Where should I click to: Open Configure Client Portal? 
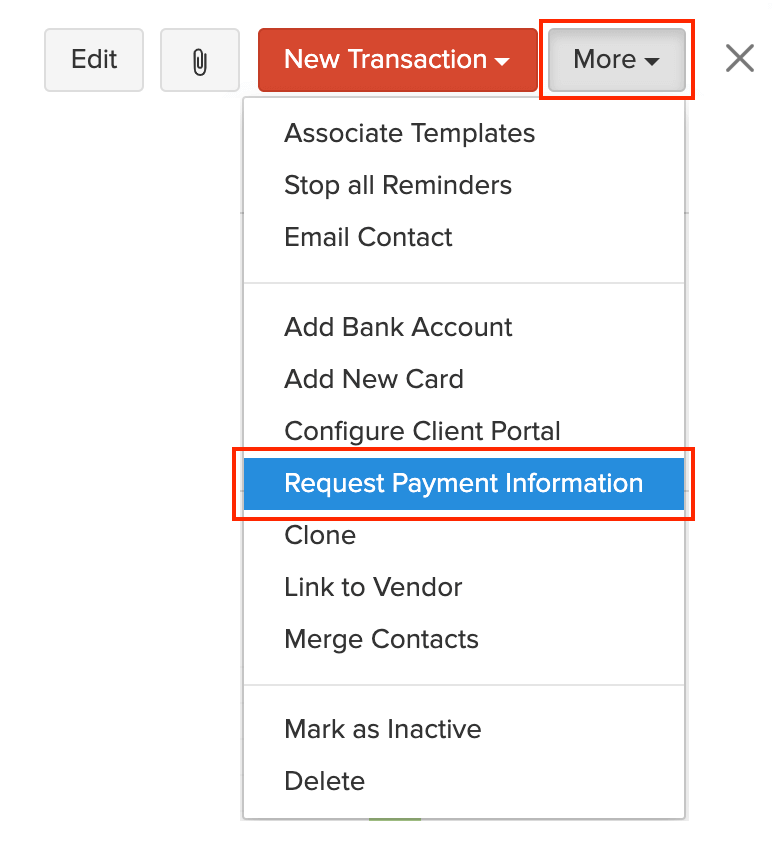422,431
